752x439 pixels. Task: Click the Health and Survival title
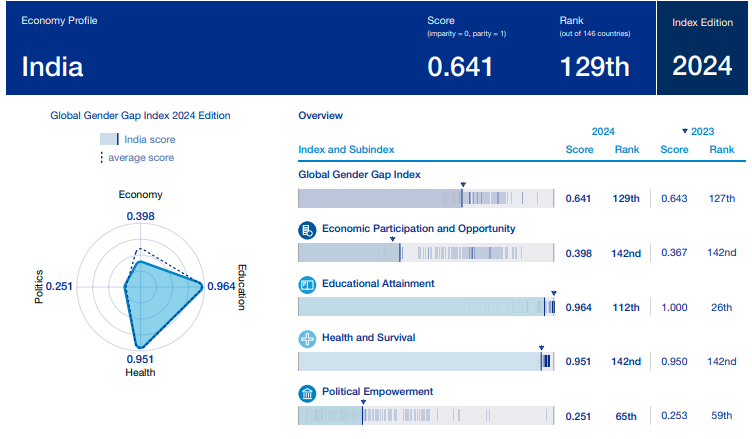coord(368,338)
